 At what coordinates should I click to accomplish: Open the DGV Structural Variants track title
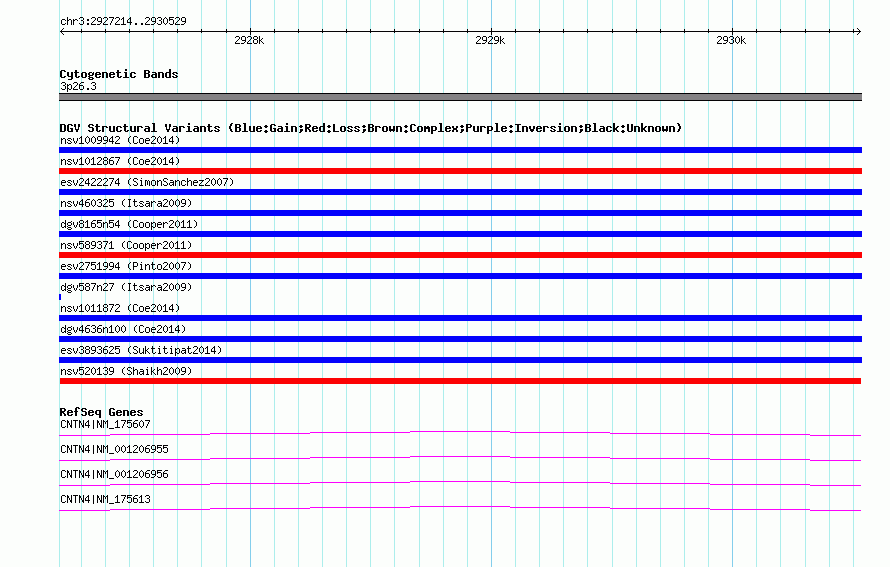[370, 128]
